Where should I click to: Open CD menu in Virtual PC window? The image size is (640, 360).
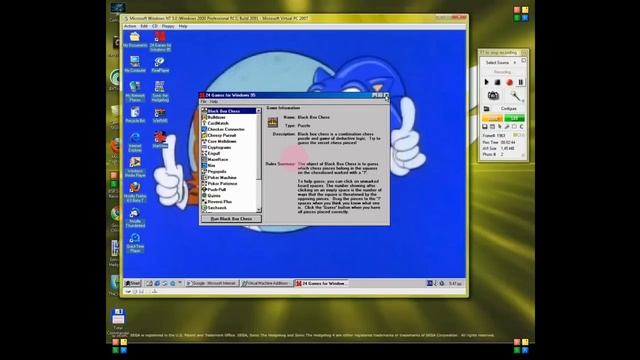click(x=155, y=26)
